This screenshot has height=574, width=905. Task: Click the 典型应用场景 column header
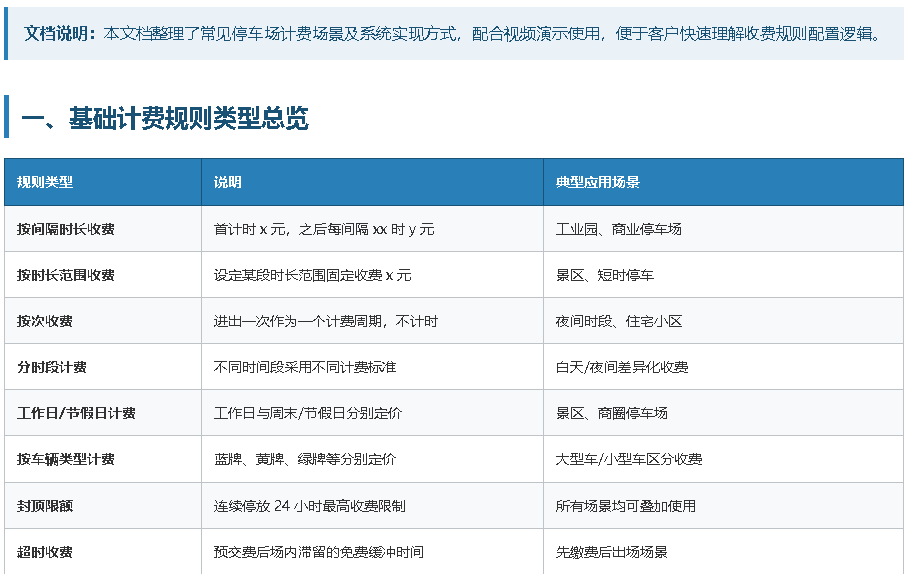723,182
